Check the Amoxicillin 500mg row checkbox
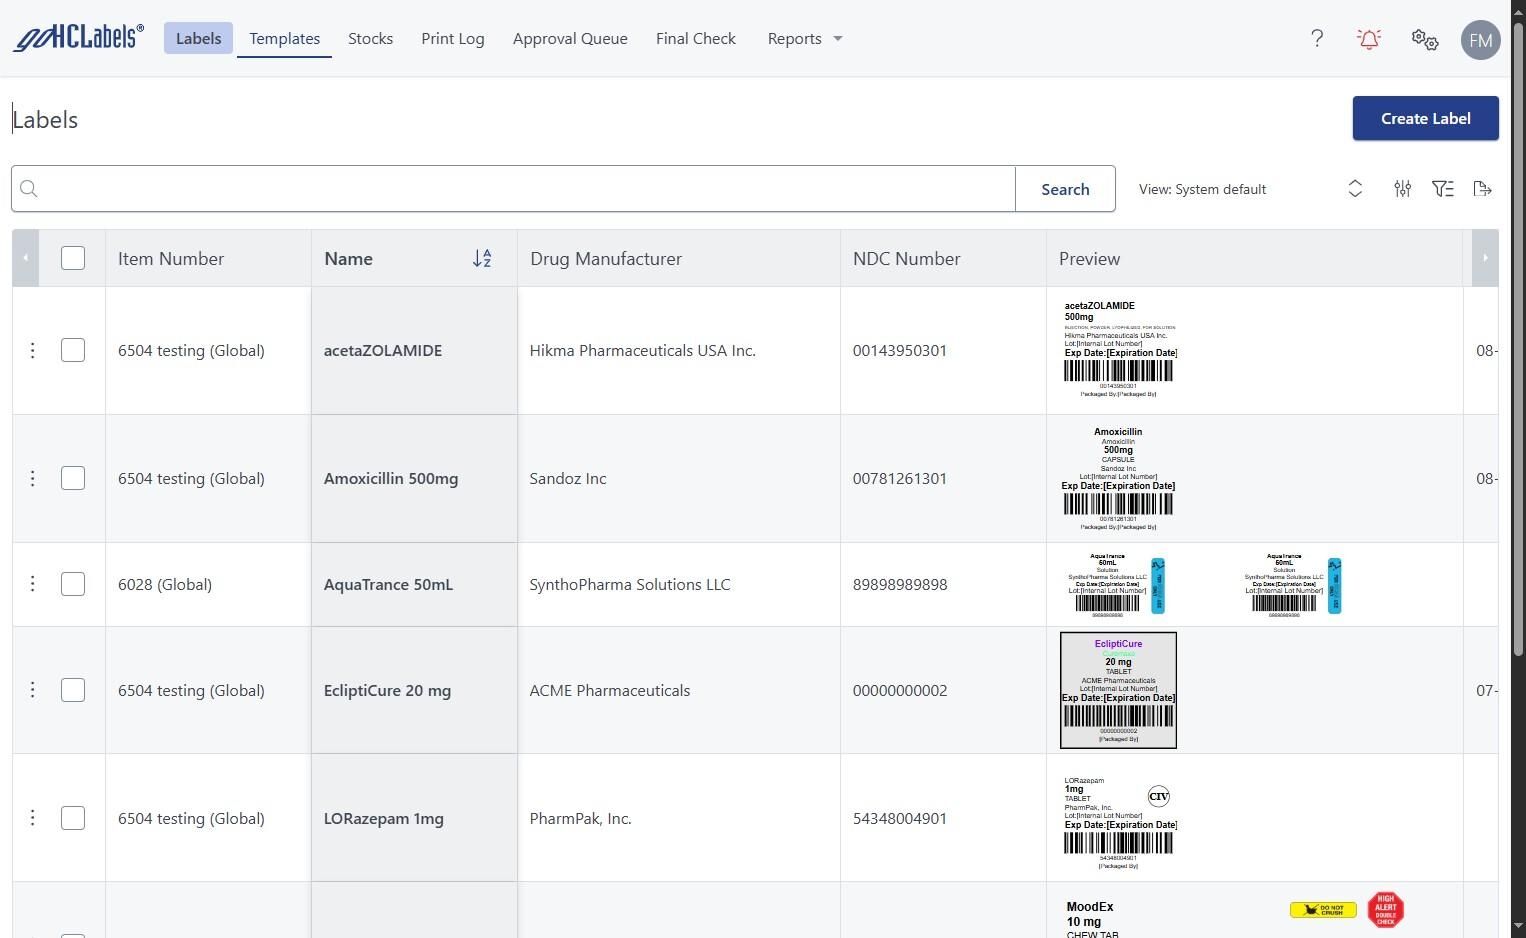Screen dimensions: 1526x938 point(73,479)
